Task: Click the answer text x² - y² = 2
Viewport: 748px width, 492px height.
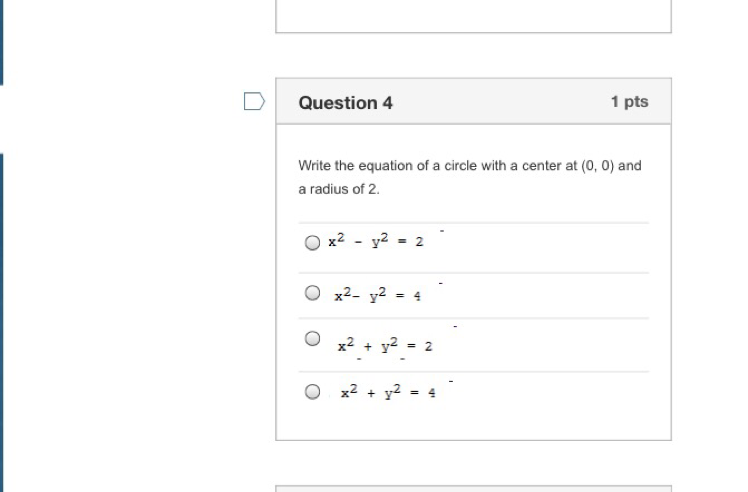Action: point(376,241)
